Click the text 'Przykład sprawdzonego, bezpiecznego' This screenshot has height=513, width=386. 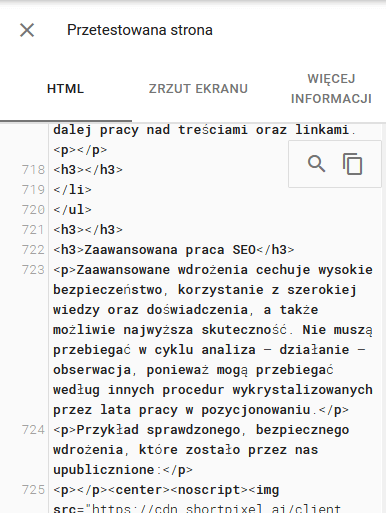[213, 430]
